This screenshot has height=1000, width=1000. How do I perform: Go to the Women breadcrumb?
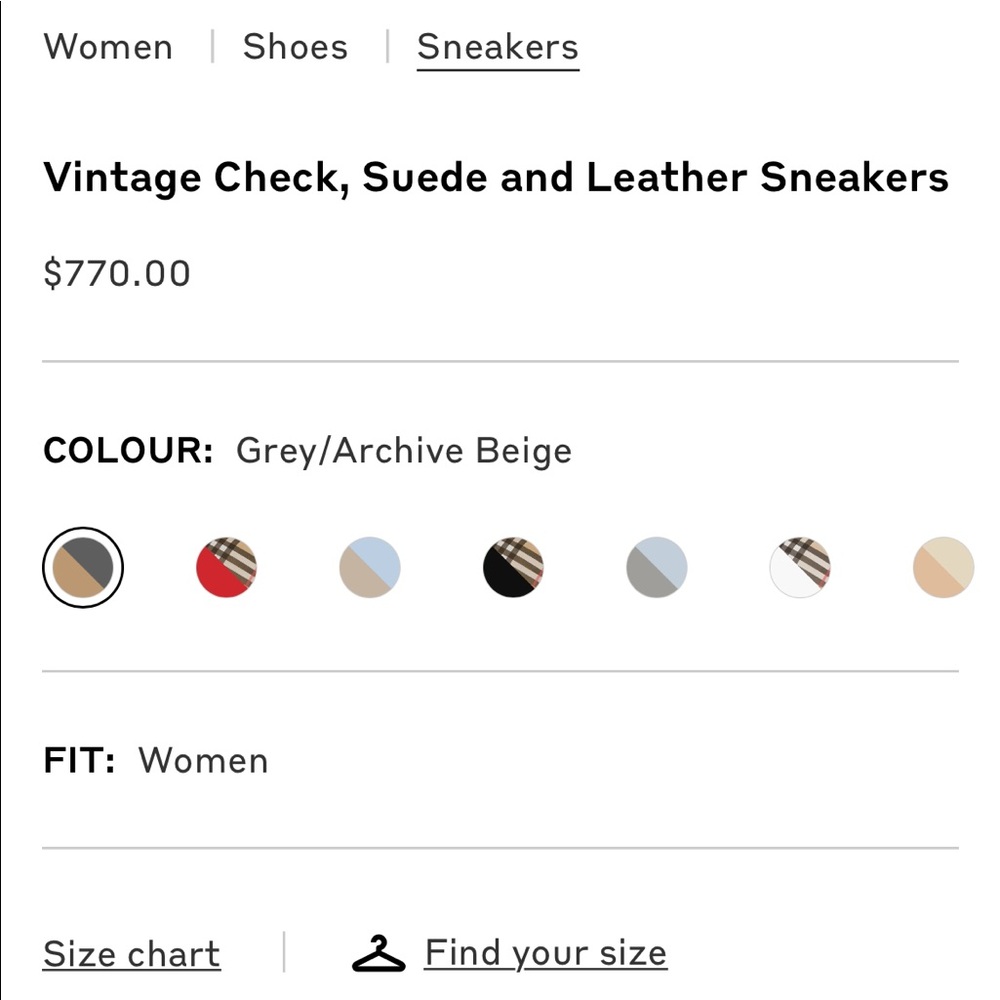[x=108, y=47]
